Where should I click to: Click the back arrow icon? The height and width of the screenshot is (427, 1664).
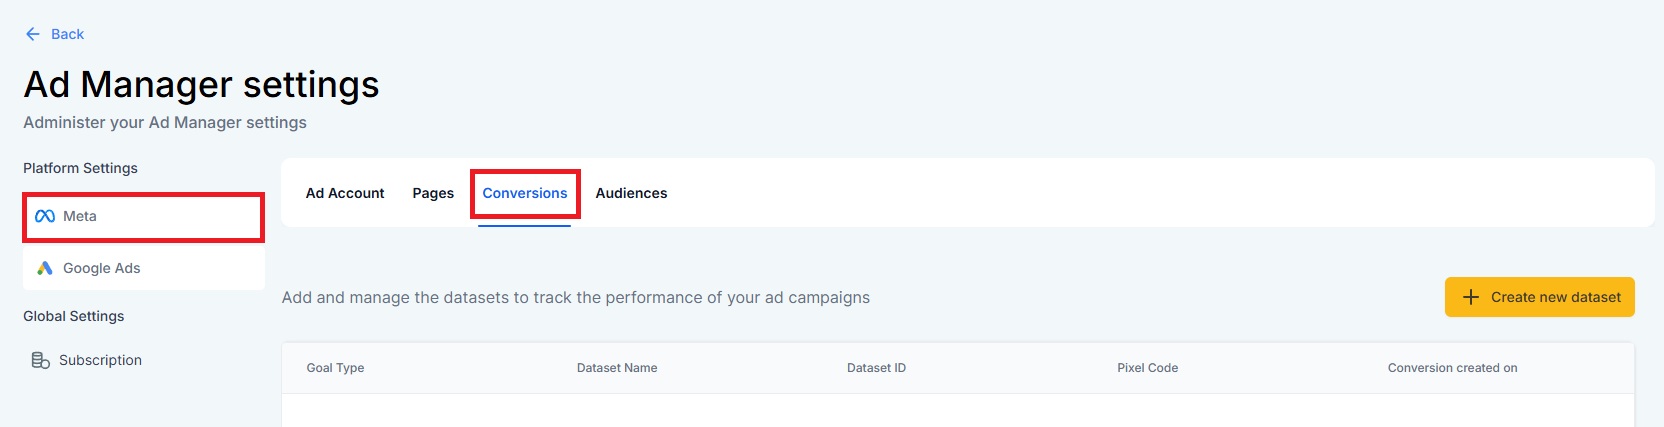(x=33, y=34)
